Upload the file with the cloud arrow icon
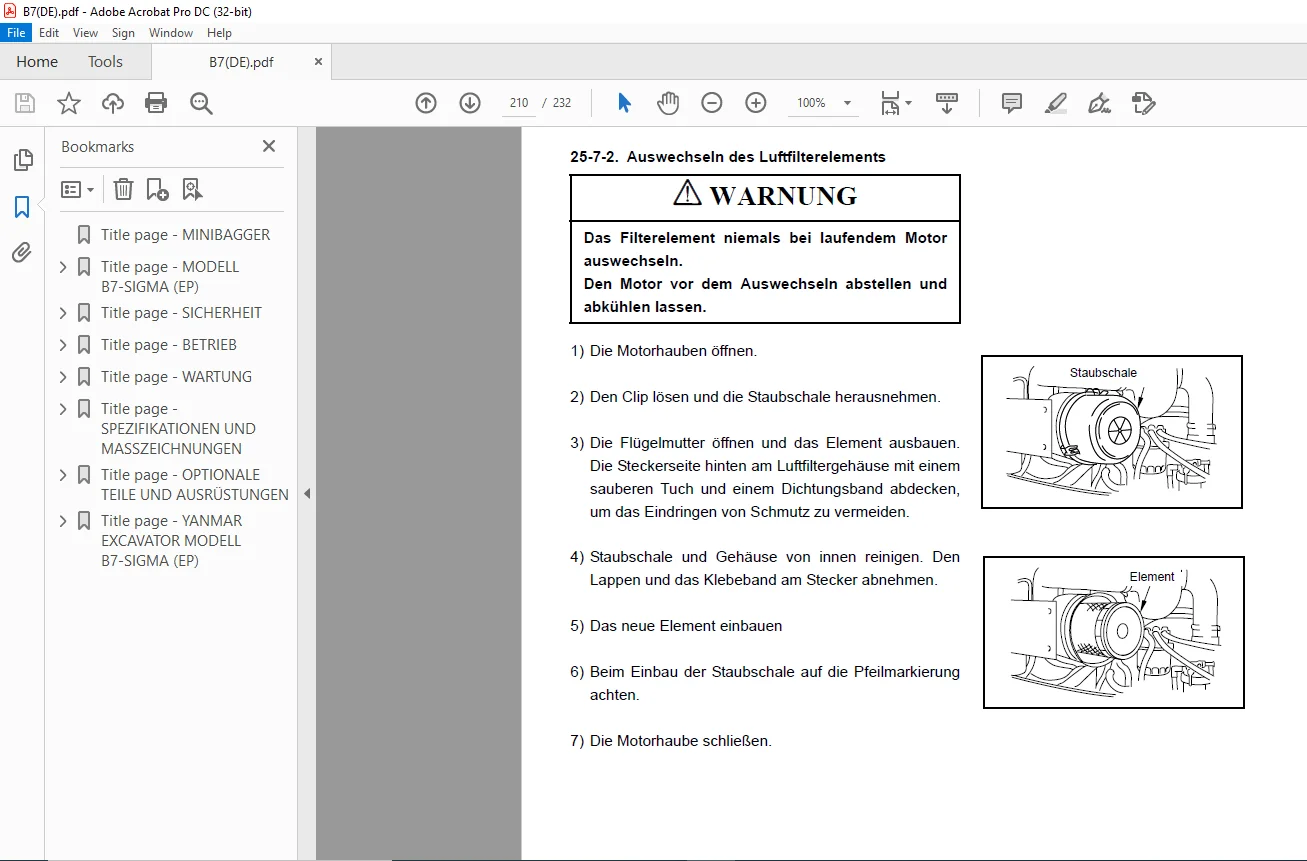 tap(113, 103)
